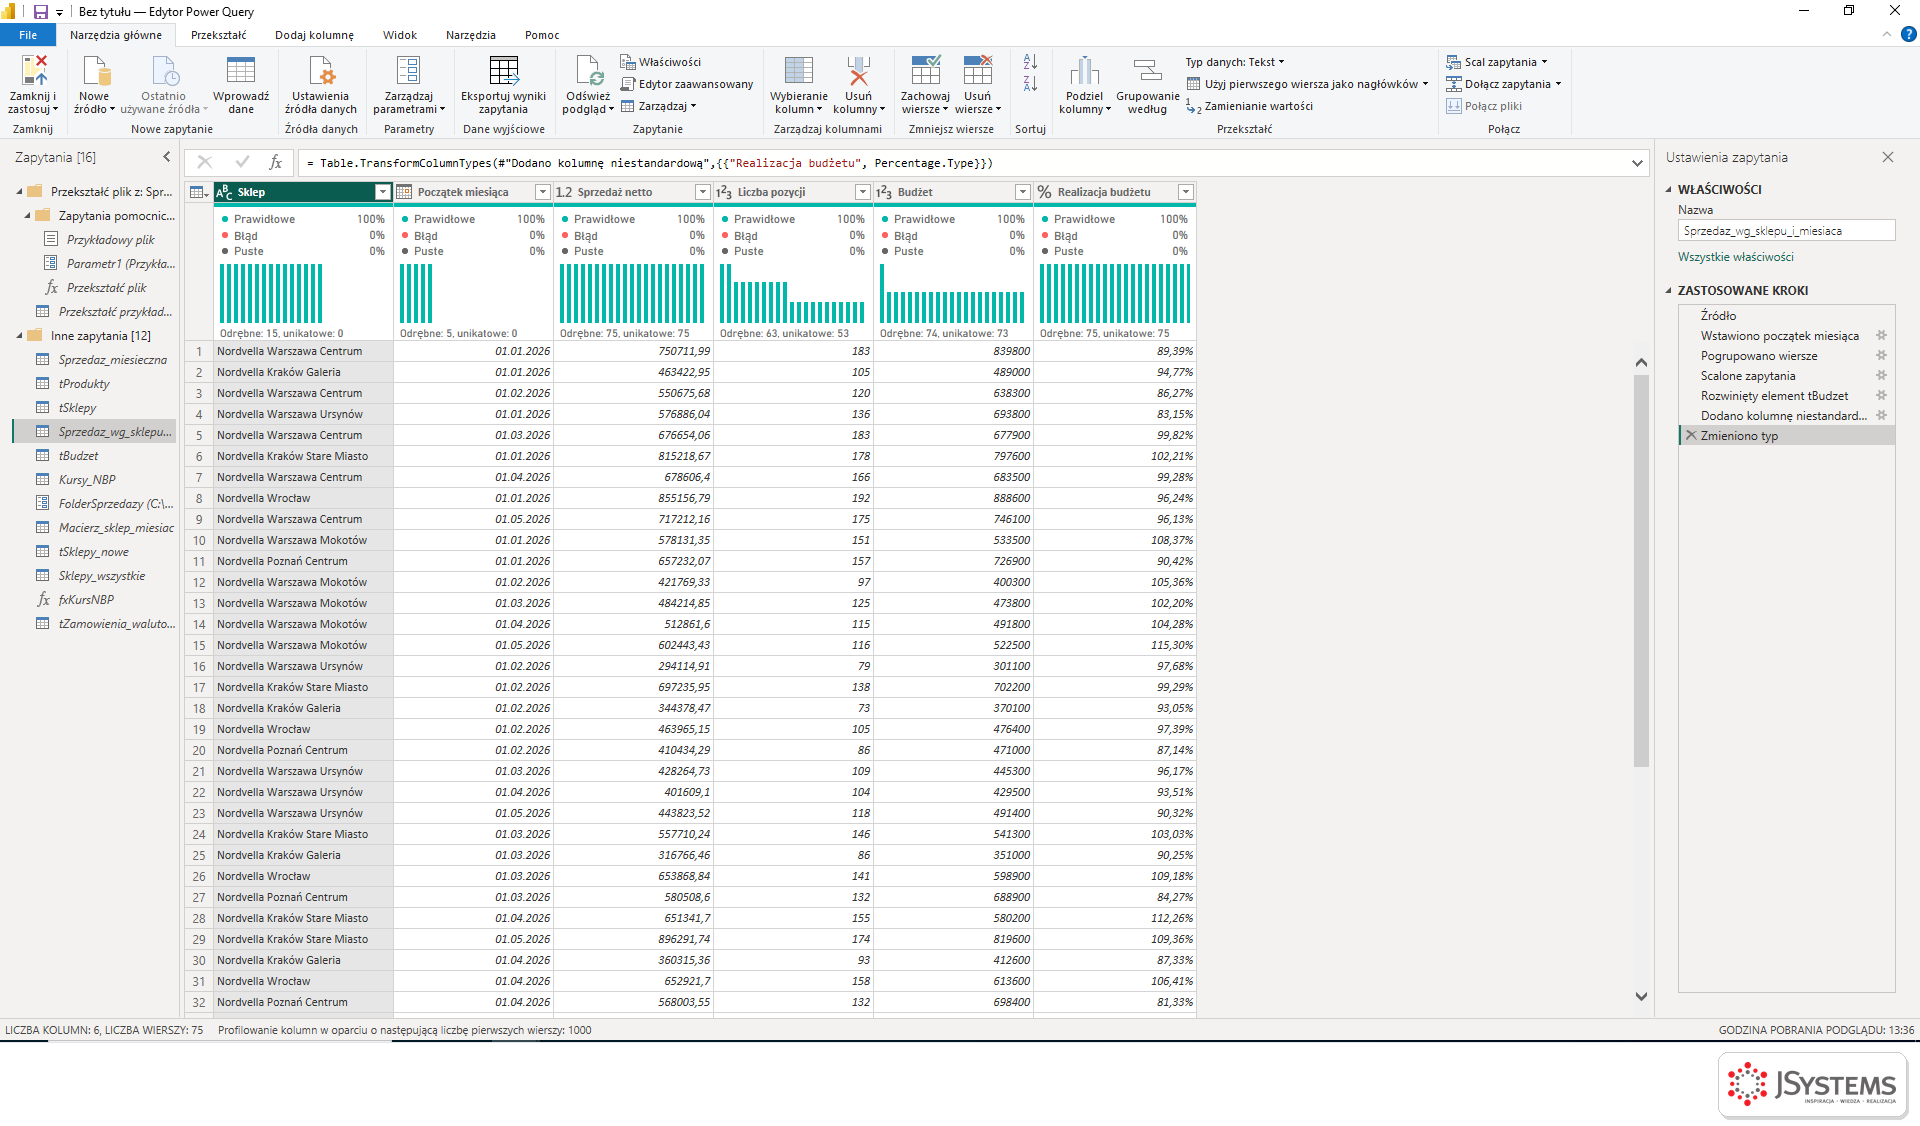1920x1126 pixels.
Task: Click Usuń wiersze icon
Action: [977, 71]
